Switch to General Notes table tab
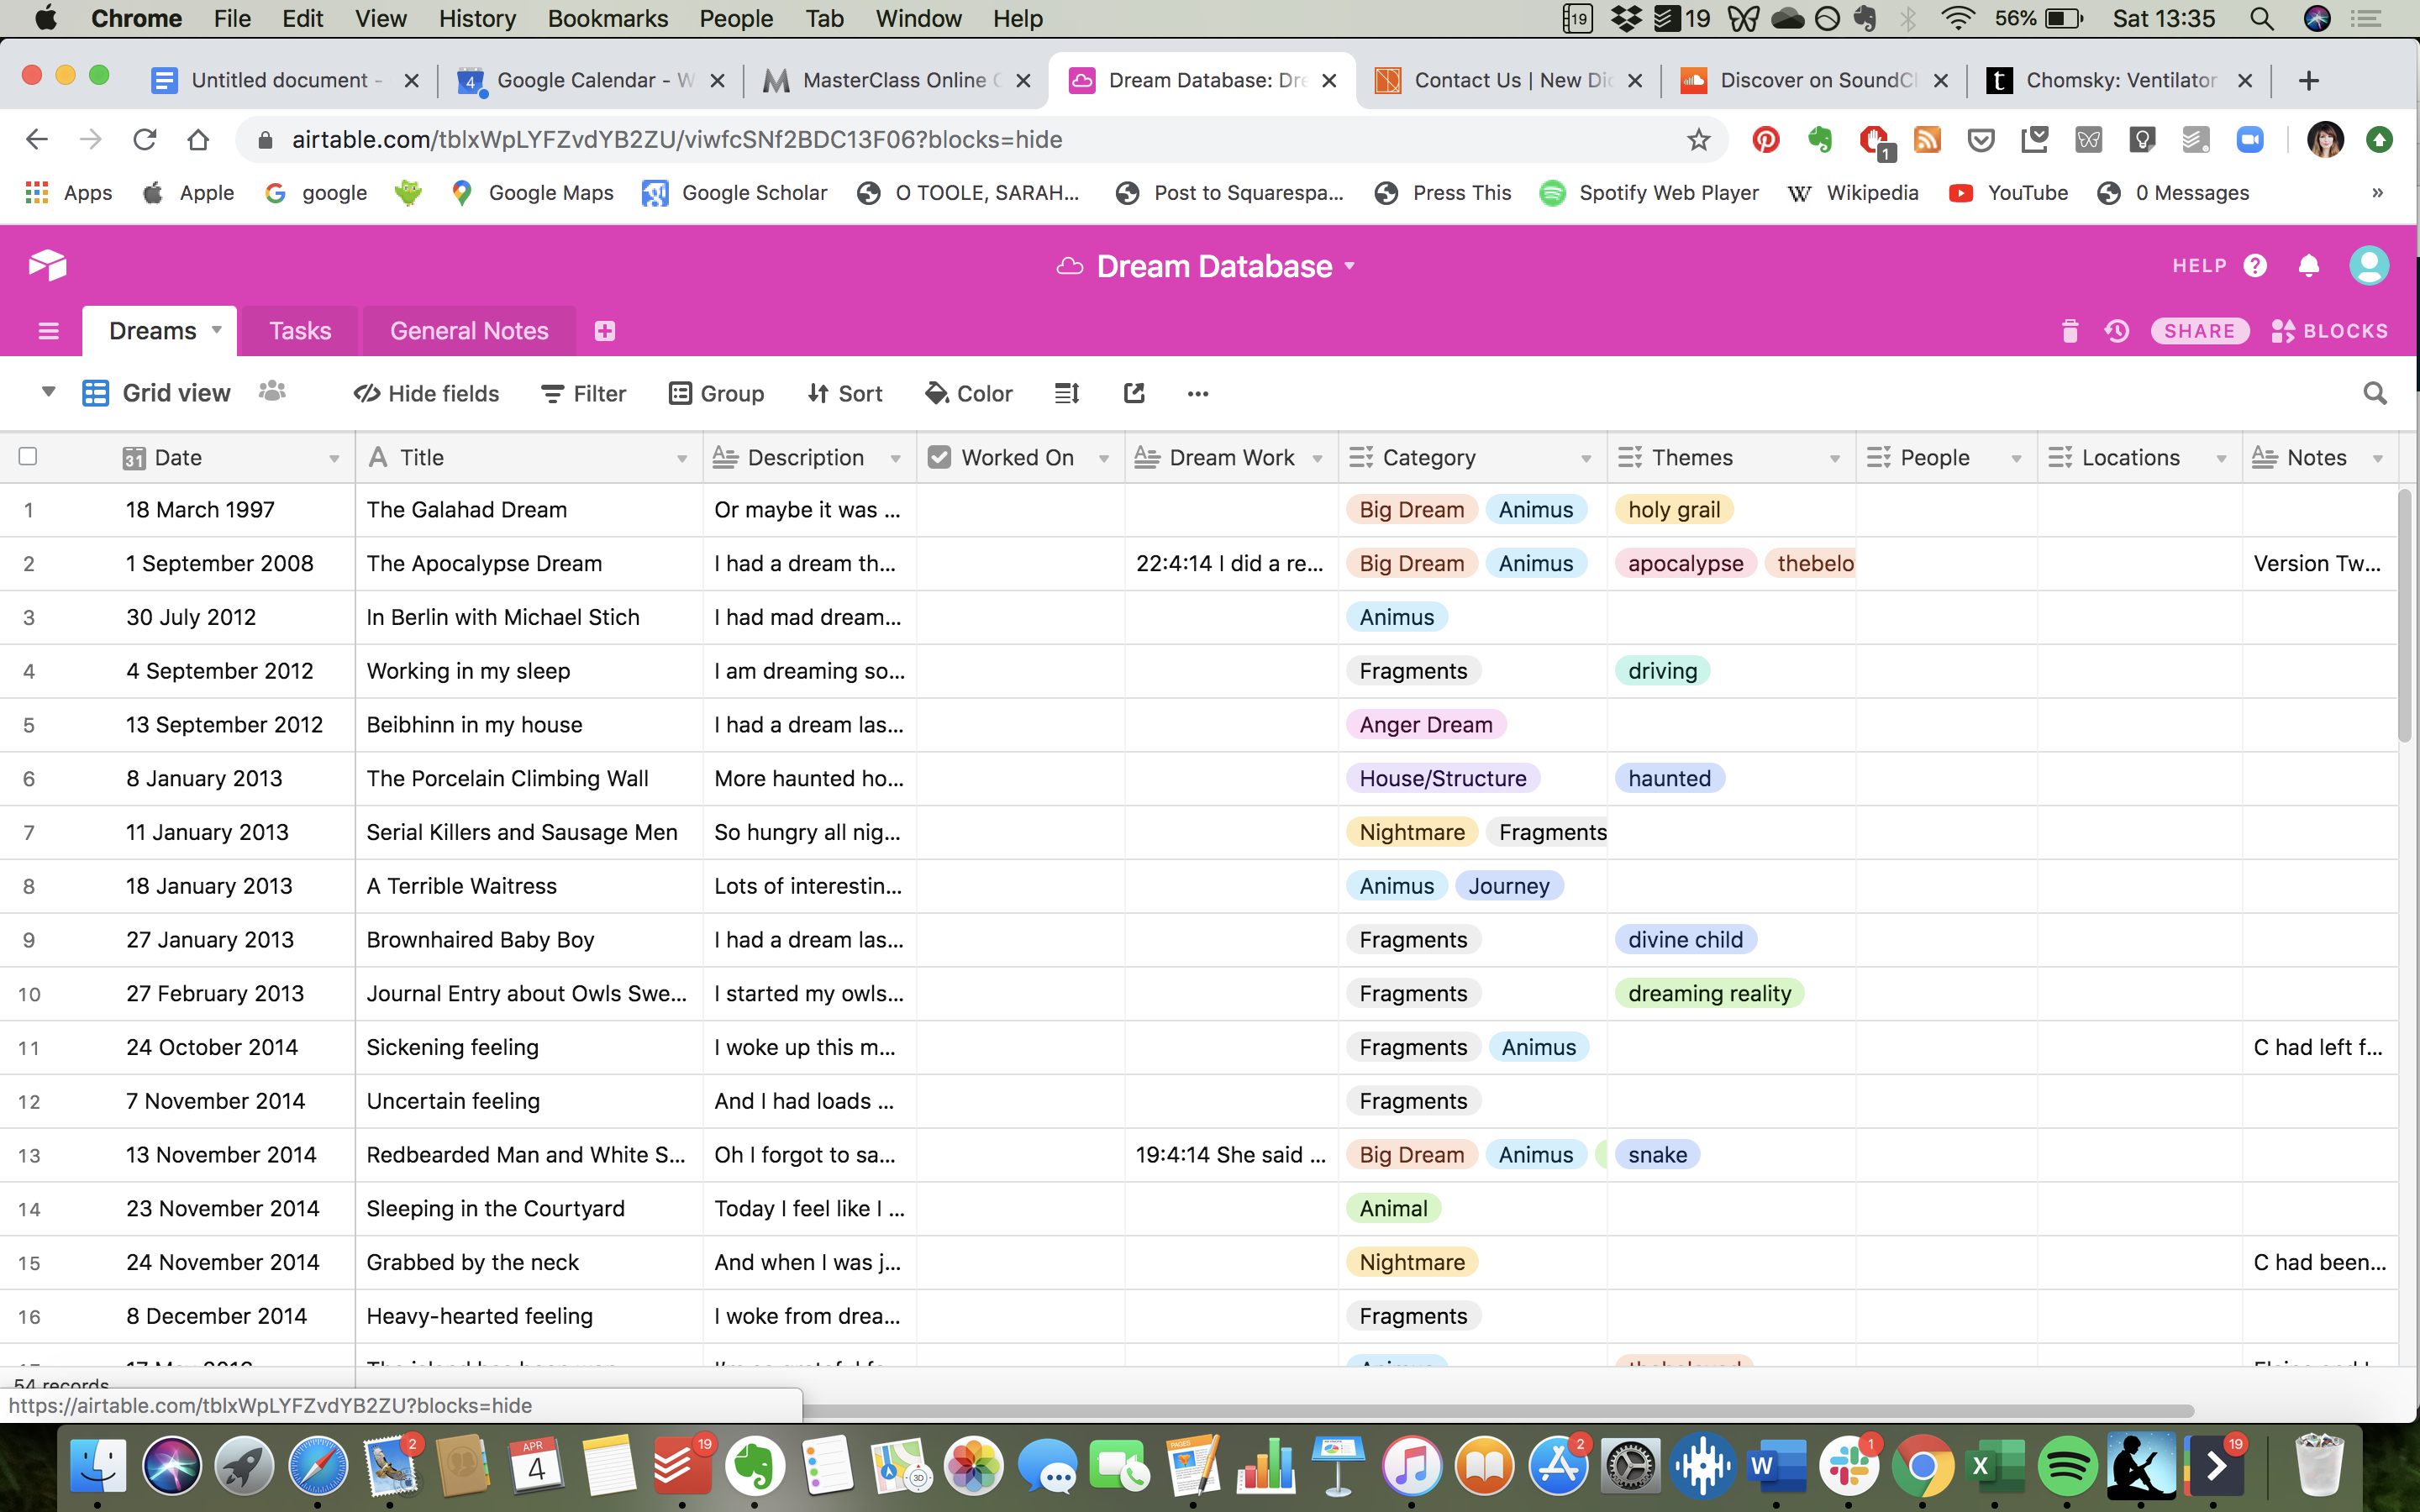This screenshot has height=1512, width=2420. pos(469,331)
